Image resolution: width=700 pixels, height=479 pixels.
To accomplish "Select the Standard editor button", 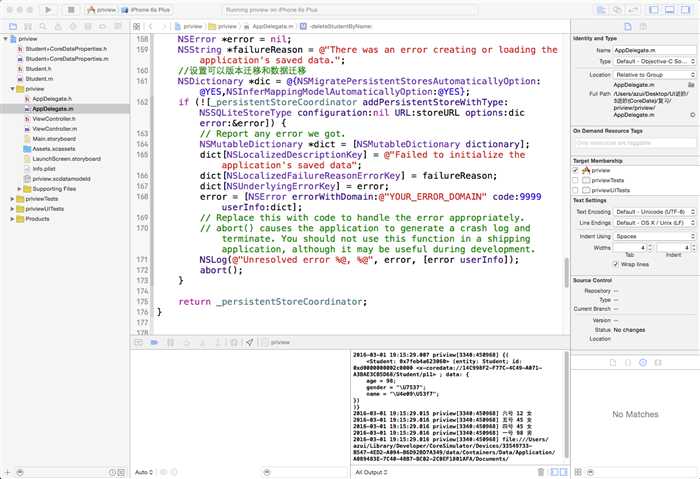I will click(602, 10).
